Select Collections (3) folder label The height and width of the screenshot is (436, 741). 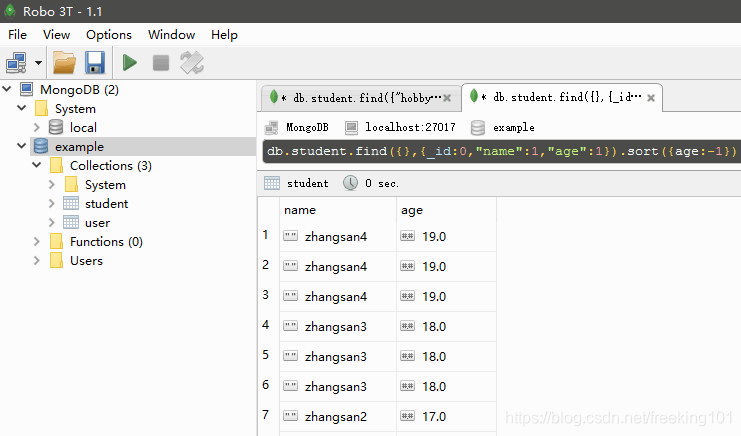point(111,166)
